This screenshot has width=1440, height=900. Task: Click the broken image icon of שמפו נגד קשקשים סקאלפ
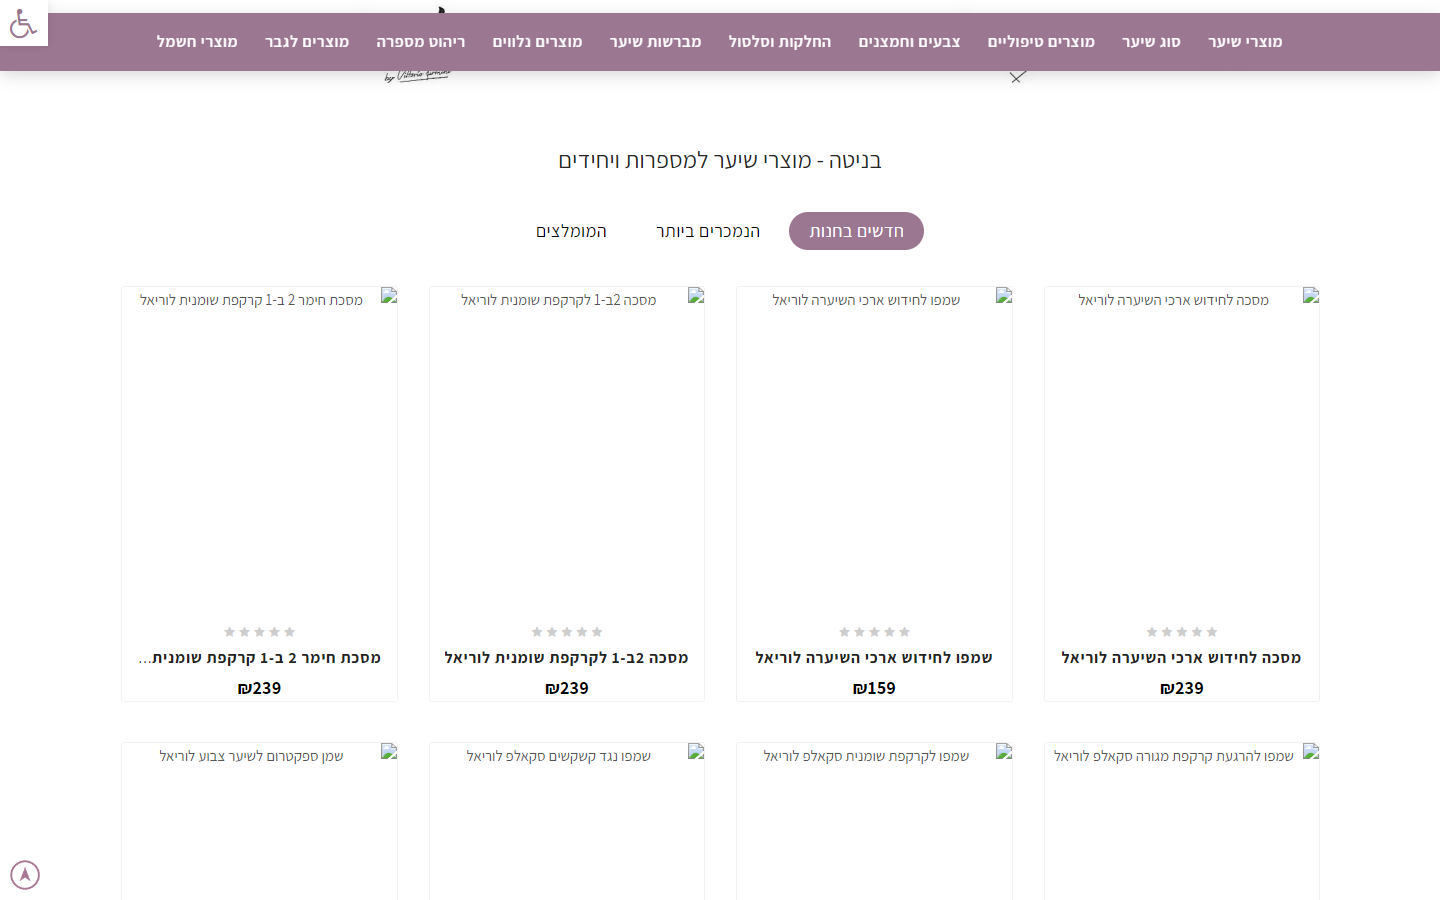(x=696, y=752)
